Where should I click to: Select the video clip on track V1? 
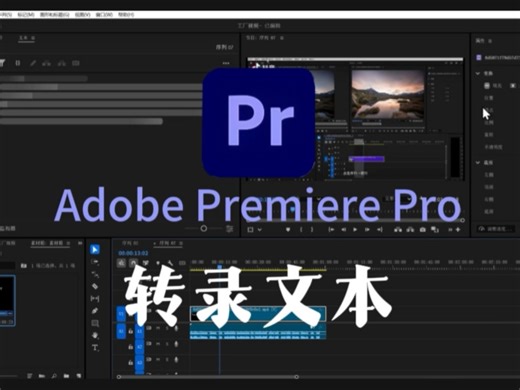[258, 314]
